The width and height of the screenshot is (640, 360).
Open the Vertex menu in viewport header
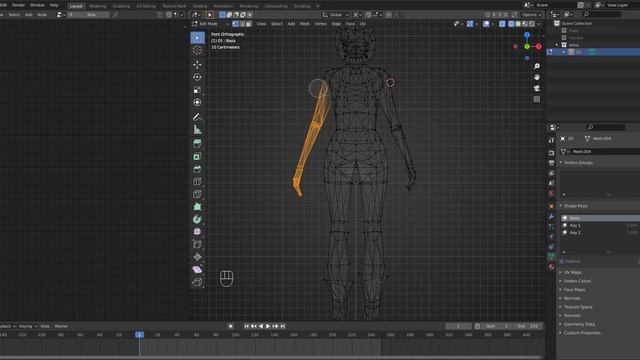pyautogui.click(x=320, y=24)
